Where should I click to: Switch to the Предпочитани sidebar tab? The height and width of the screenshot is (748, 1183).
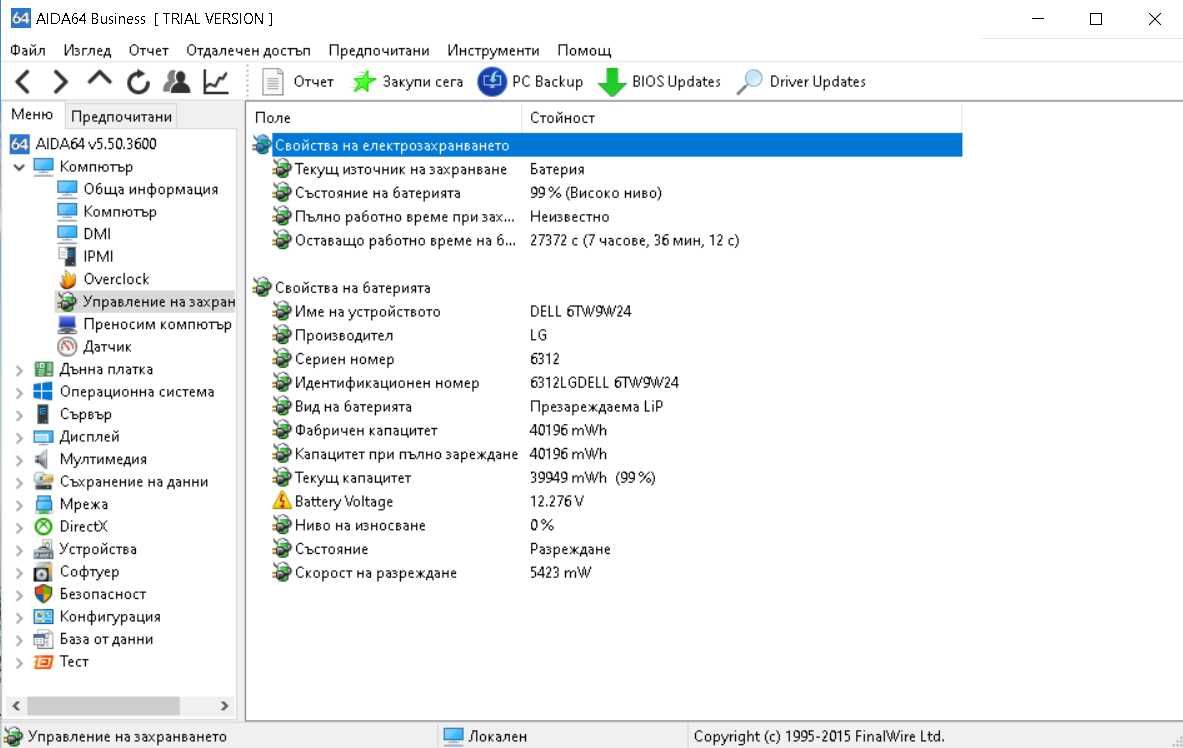pyautogui.click(x=121, y=116)
